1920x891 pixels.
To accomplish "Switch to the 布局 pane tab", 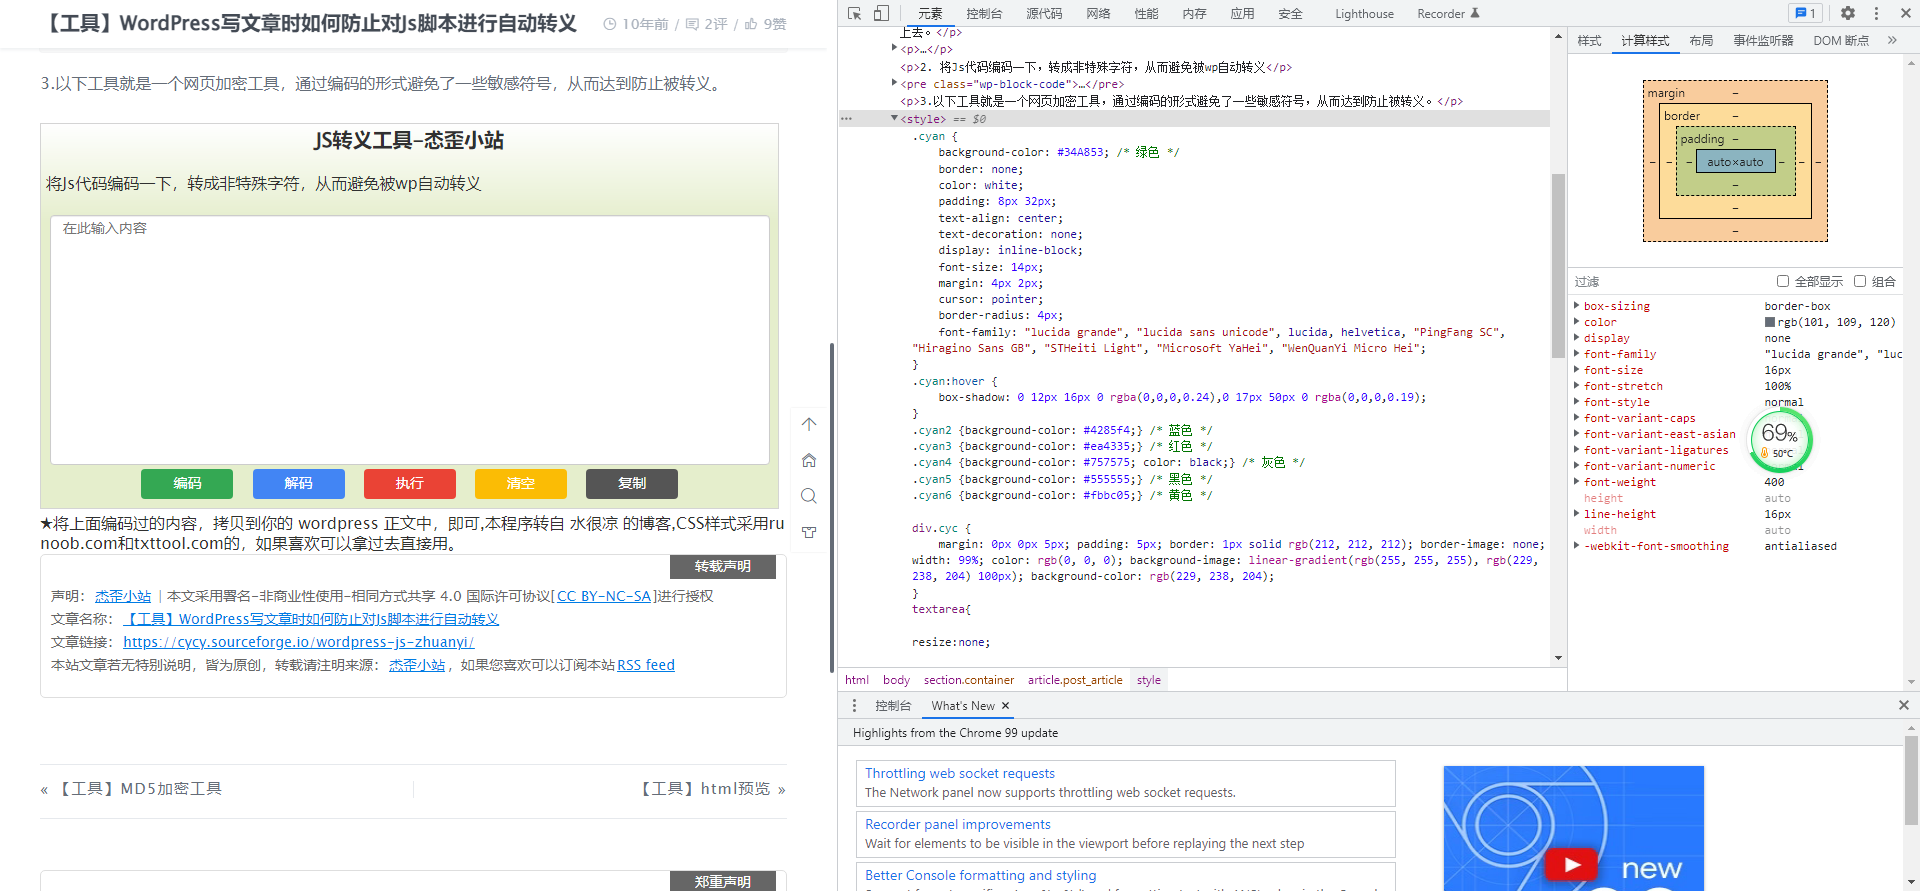I will pyautogui.click(x=1701, y=41).
